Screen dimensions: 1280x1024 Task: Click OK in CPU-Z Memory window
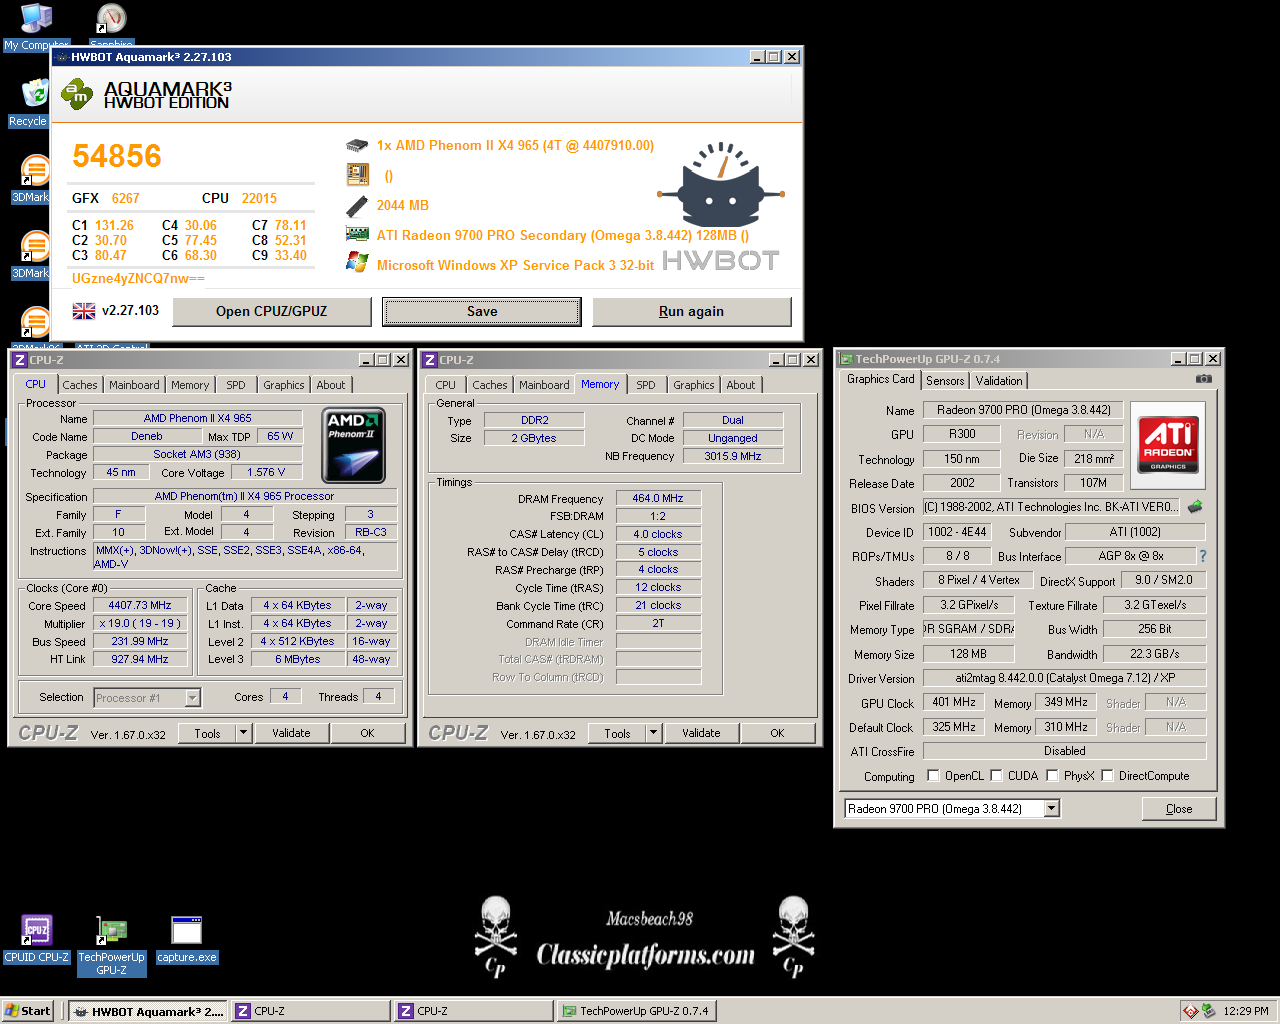(x=777, y=733)
